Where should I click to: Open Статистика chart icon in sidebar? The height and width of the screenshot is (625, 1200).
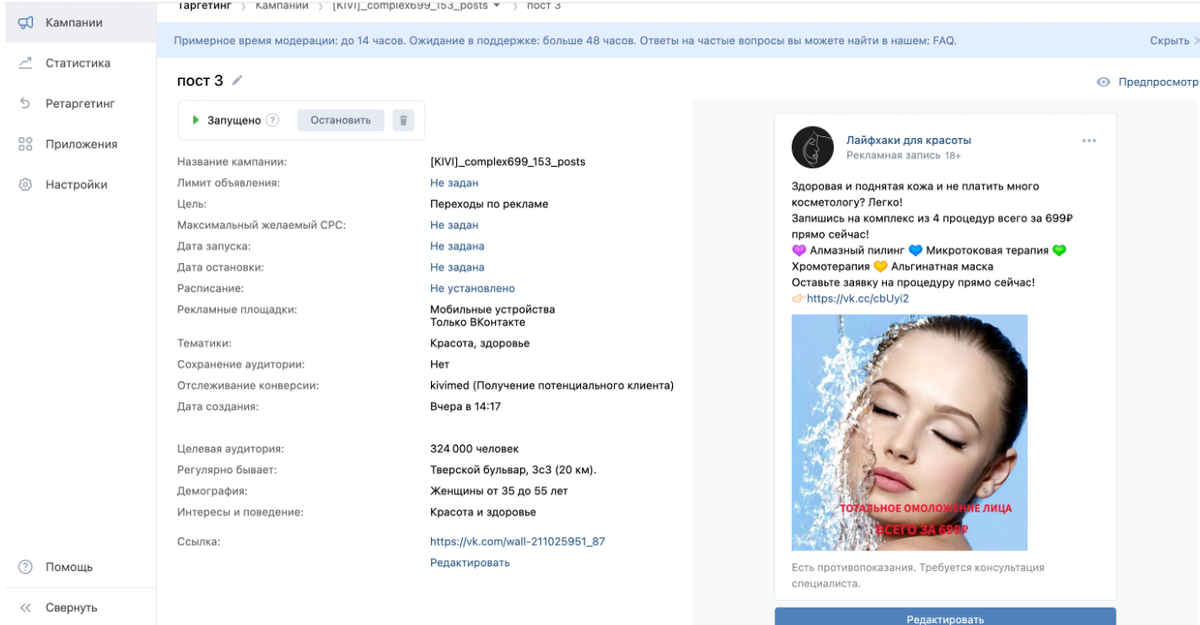tap(26, 63)
